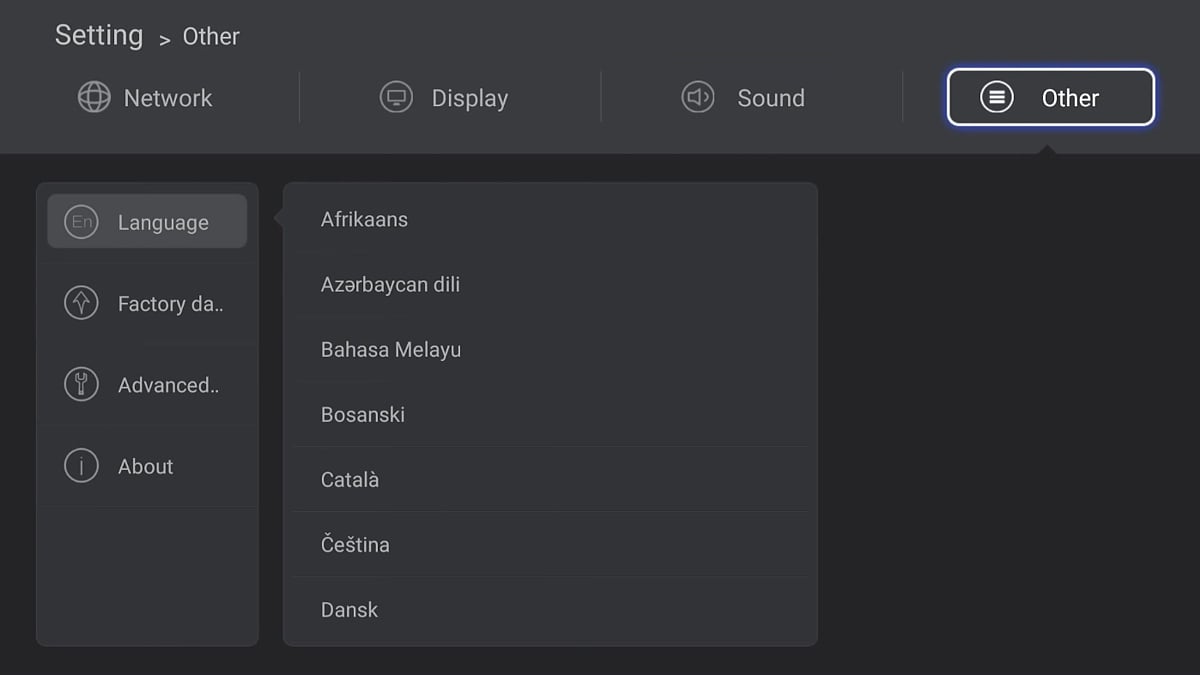
Task: Click the info icon beside About
Action: [81, 465]
